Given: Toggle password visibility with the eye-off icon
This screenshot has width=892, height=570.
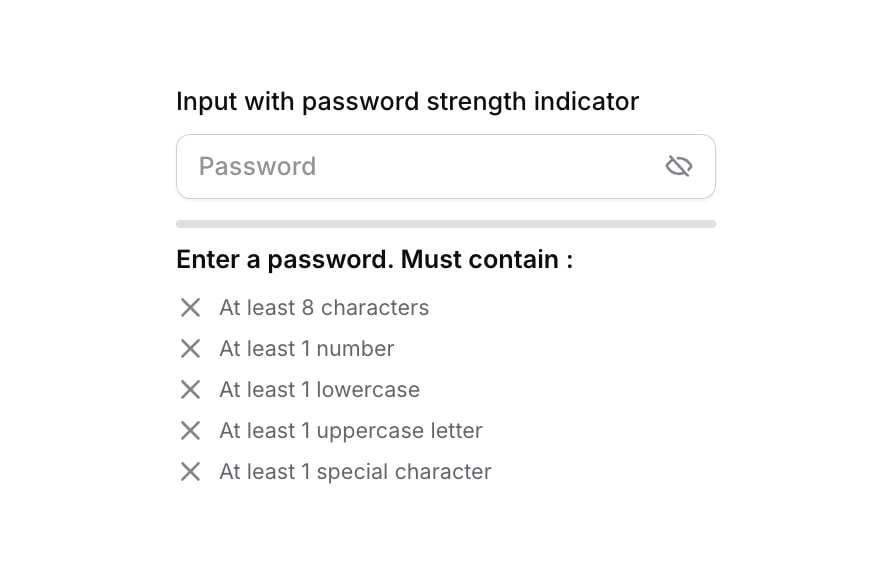Looking at the screenshot, I should point(679,166).
